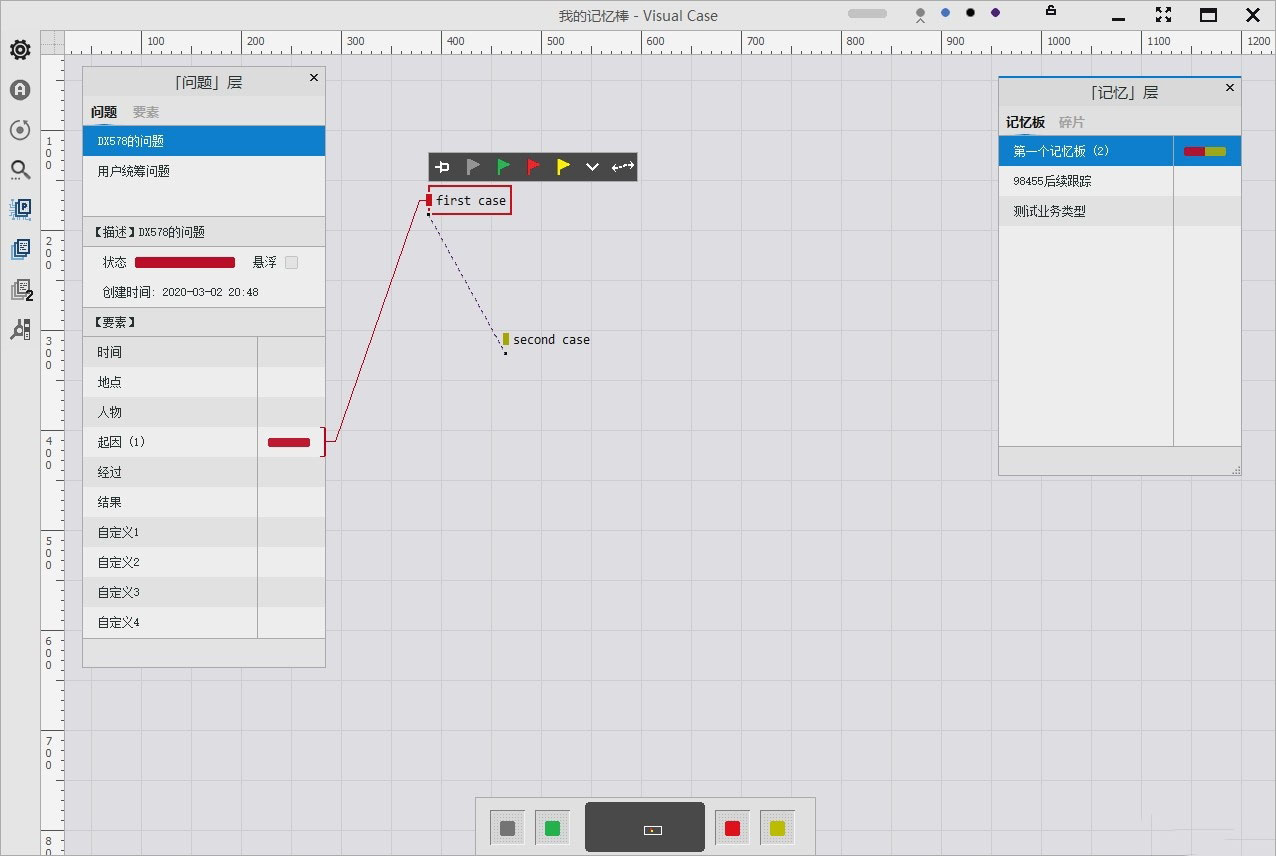Select the 地点 element row
1276x856 pixels.
pos(204,382)
